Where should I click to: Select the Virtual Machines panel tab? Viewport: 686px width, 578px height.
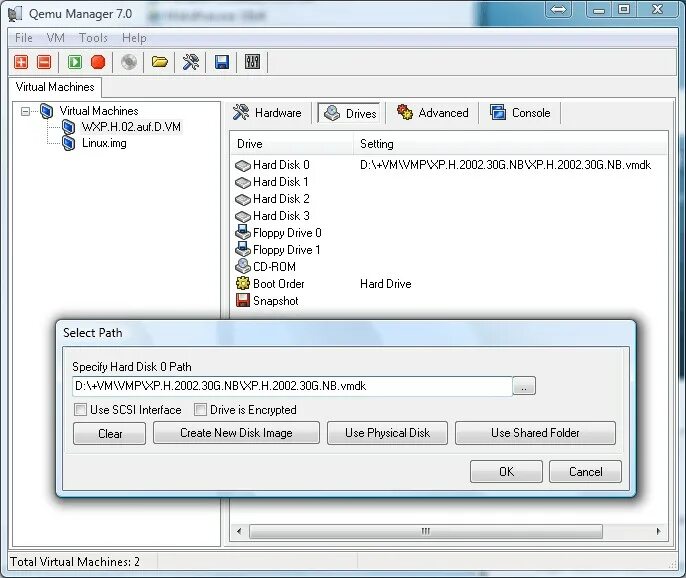[x=55, y=87]
